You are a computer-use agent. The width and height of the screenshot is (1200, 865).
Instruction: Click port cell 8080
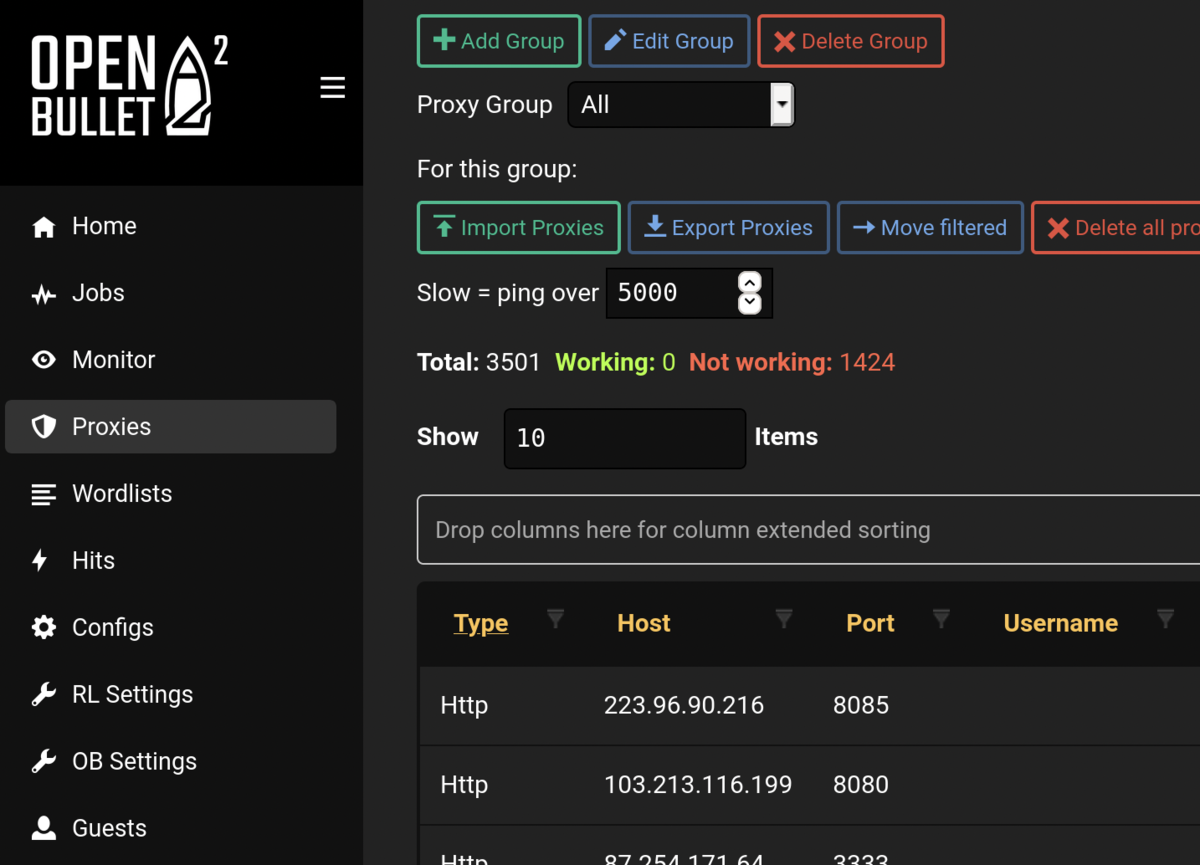pos(861,785)
